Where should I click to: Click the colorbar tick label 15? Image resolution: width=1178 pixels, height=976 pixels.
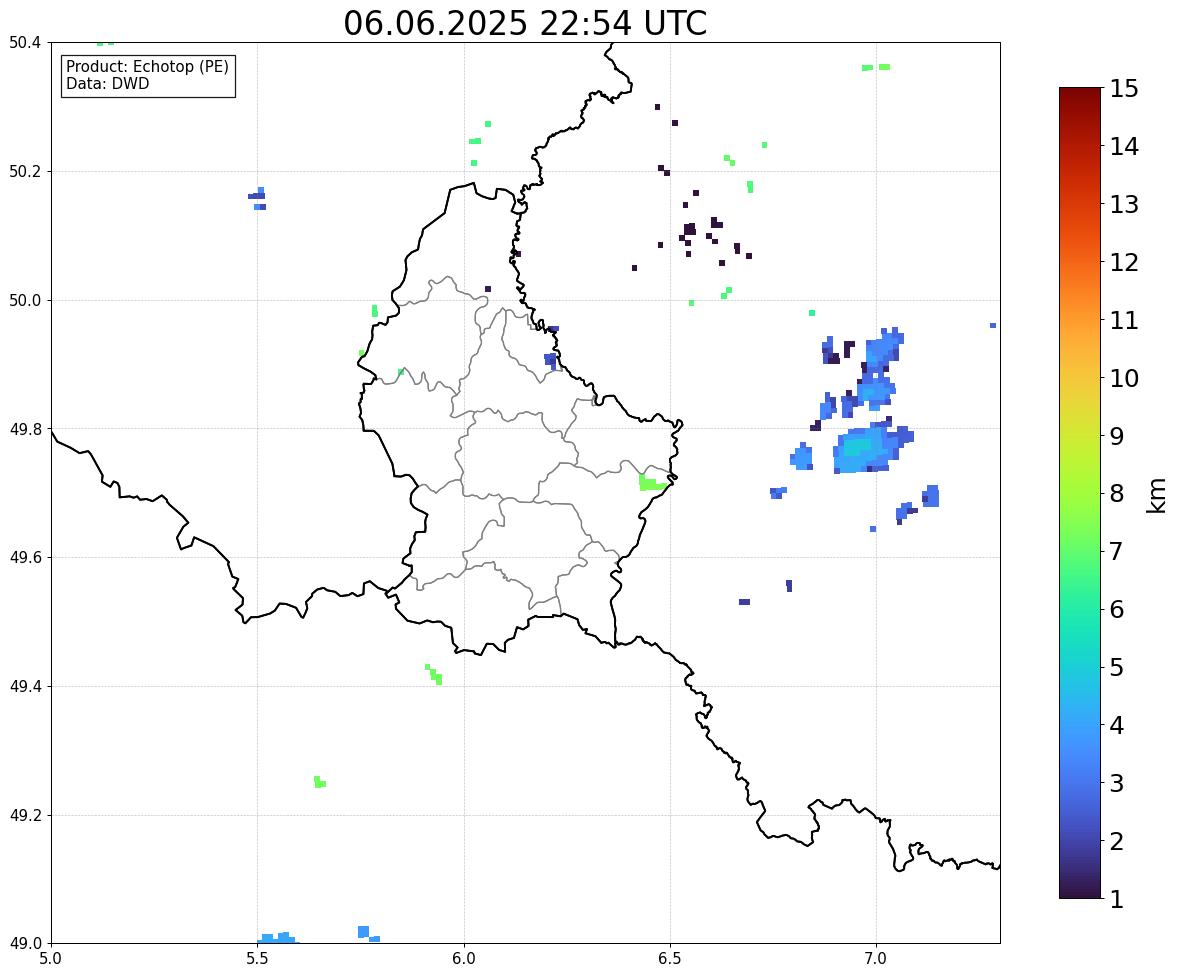tap(1124, 89)
